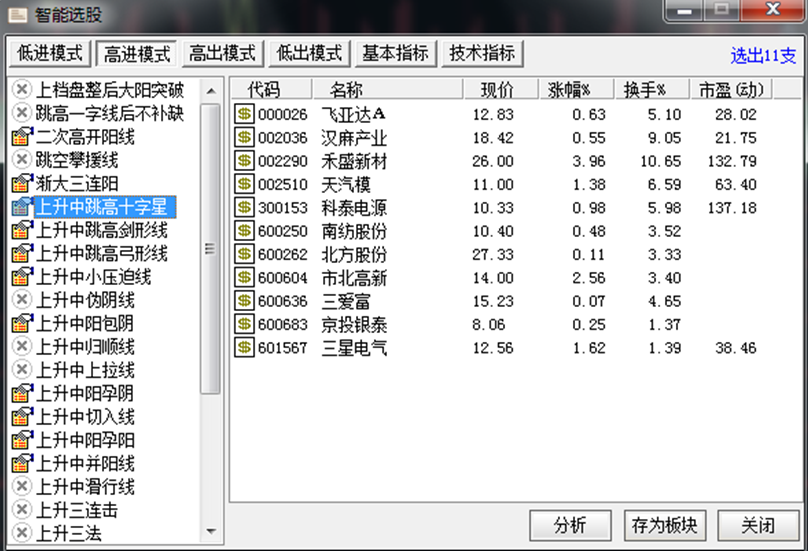Switch to the 高进模式 tab

137,54
